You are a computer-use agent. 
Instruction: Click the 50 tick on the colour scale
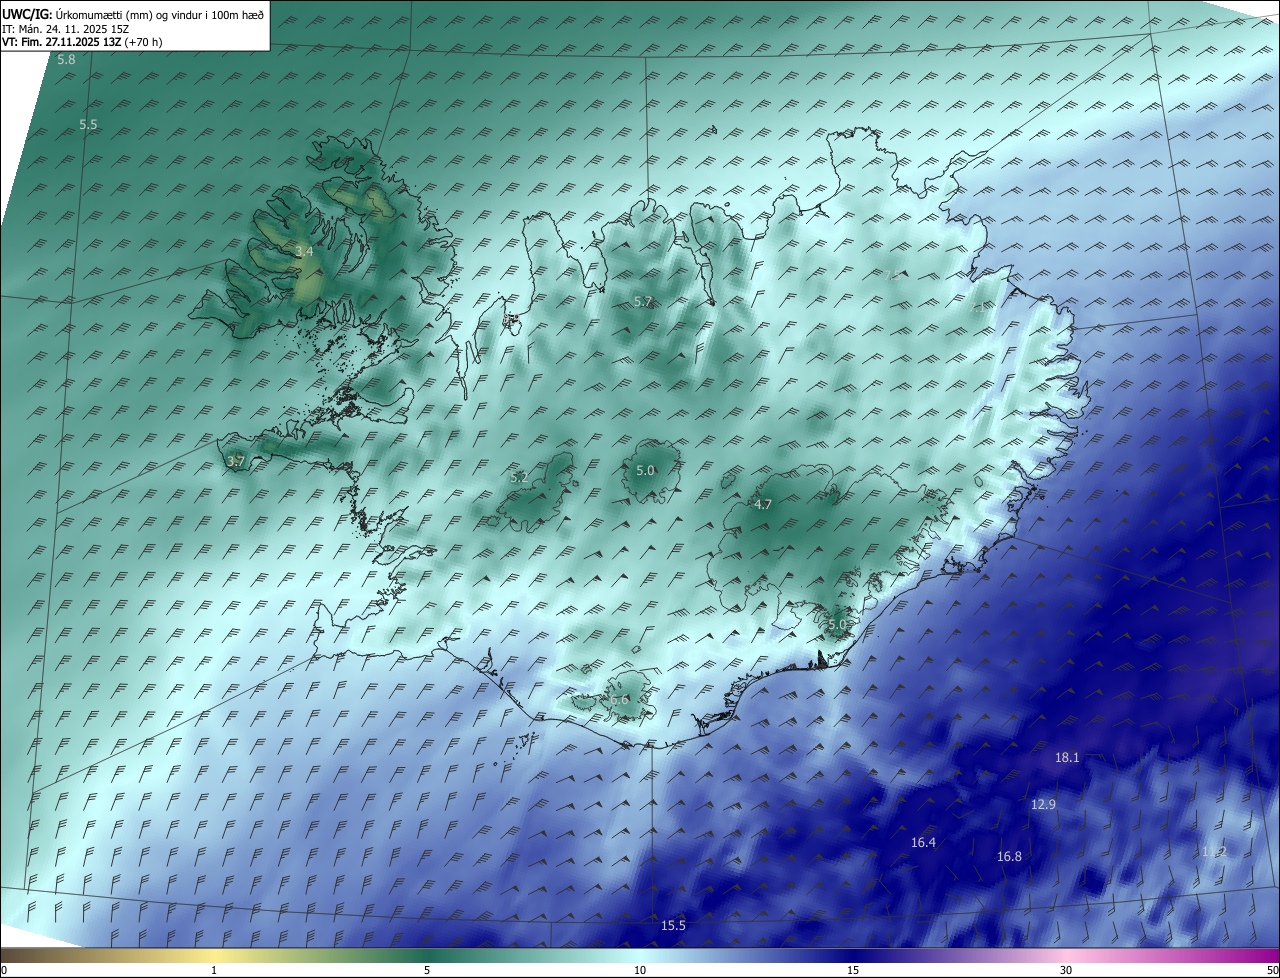tap(1272, 970)
